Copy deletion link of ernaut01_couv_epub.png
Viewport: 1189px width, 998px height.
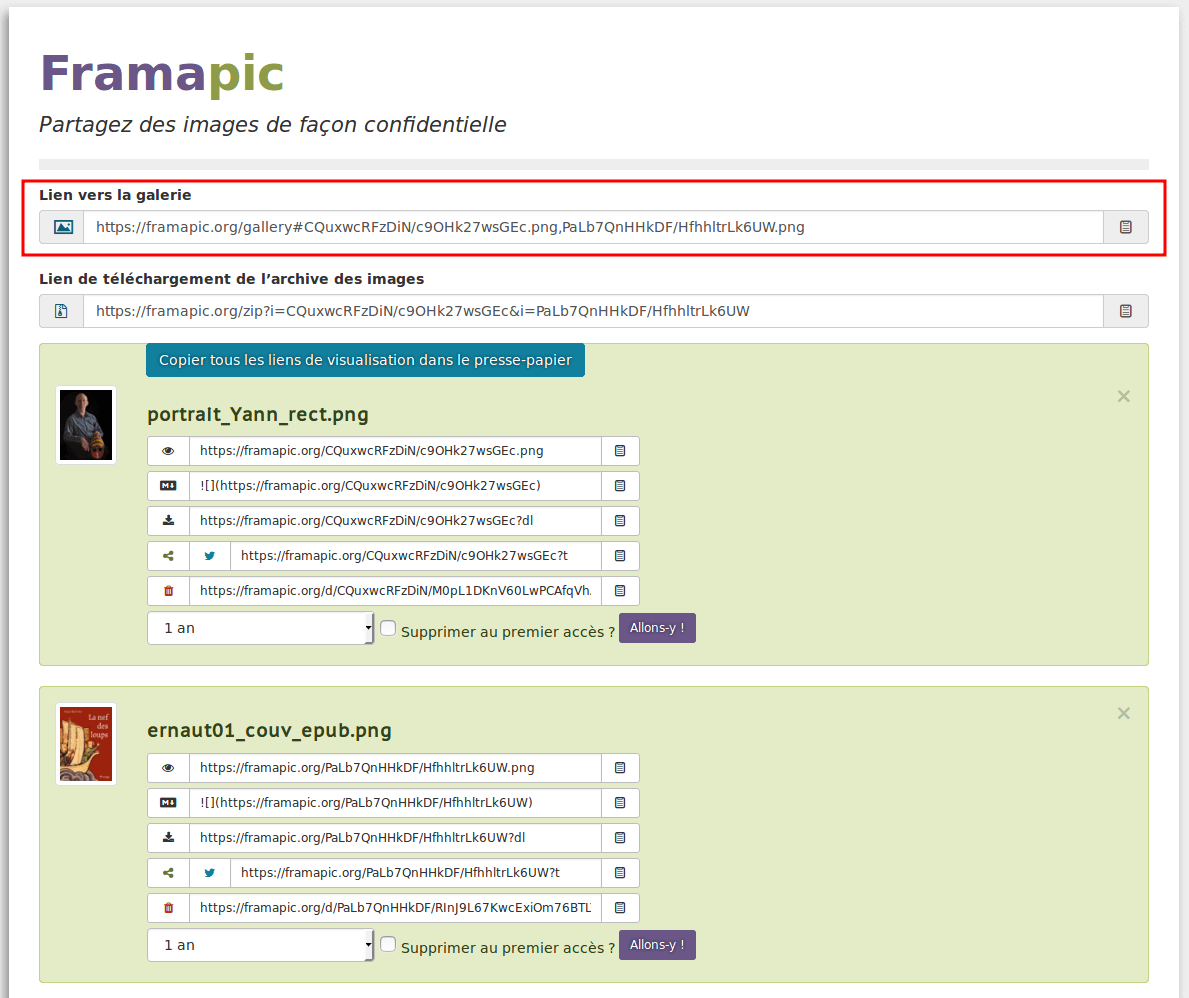click(x=620, y=907)
